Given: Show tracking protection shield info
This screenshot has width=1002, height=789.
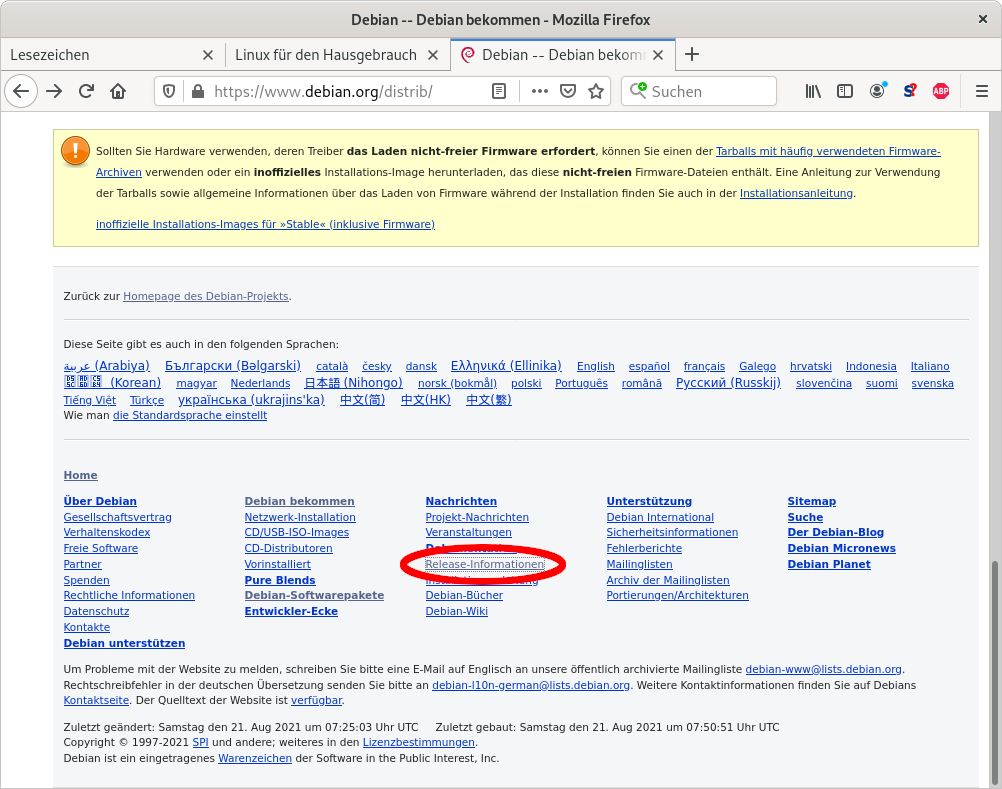Looking at the screenshot, I should pos(169,91).
